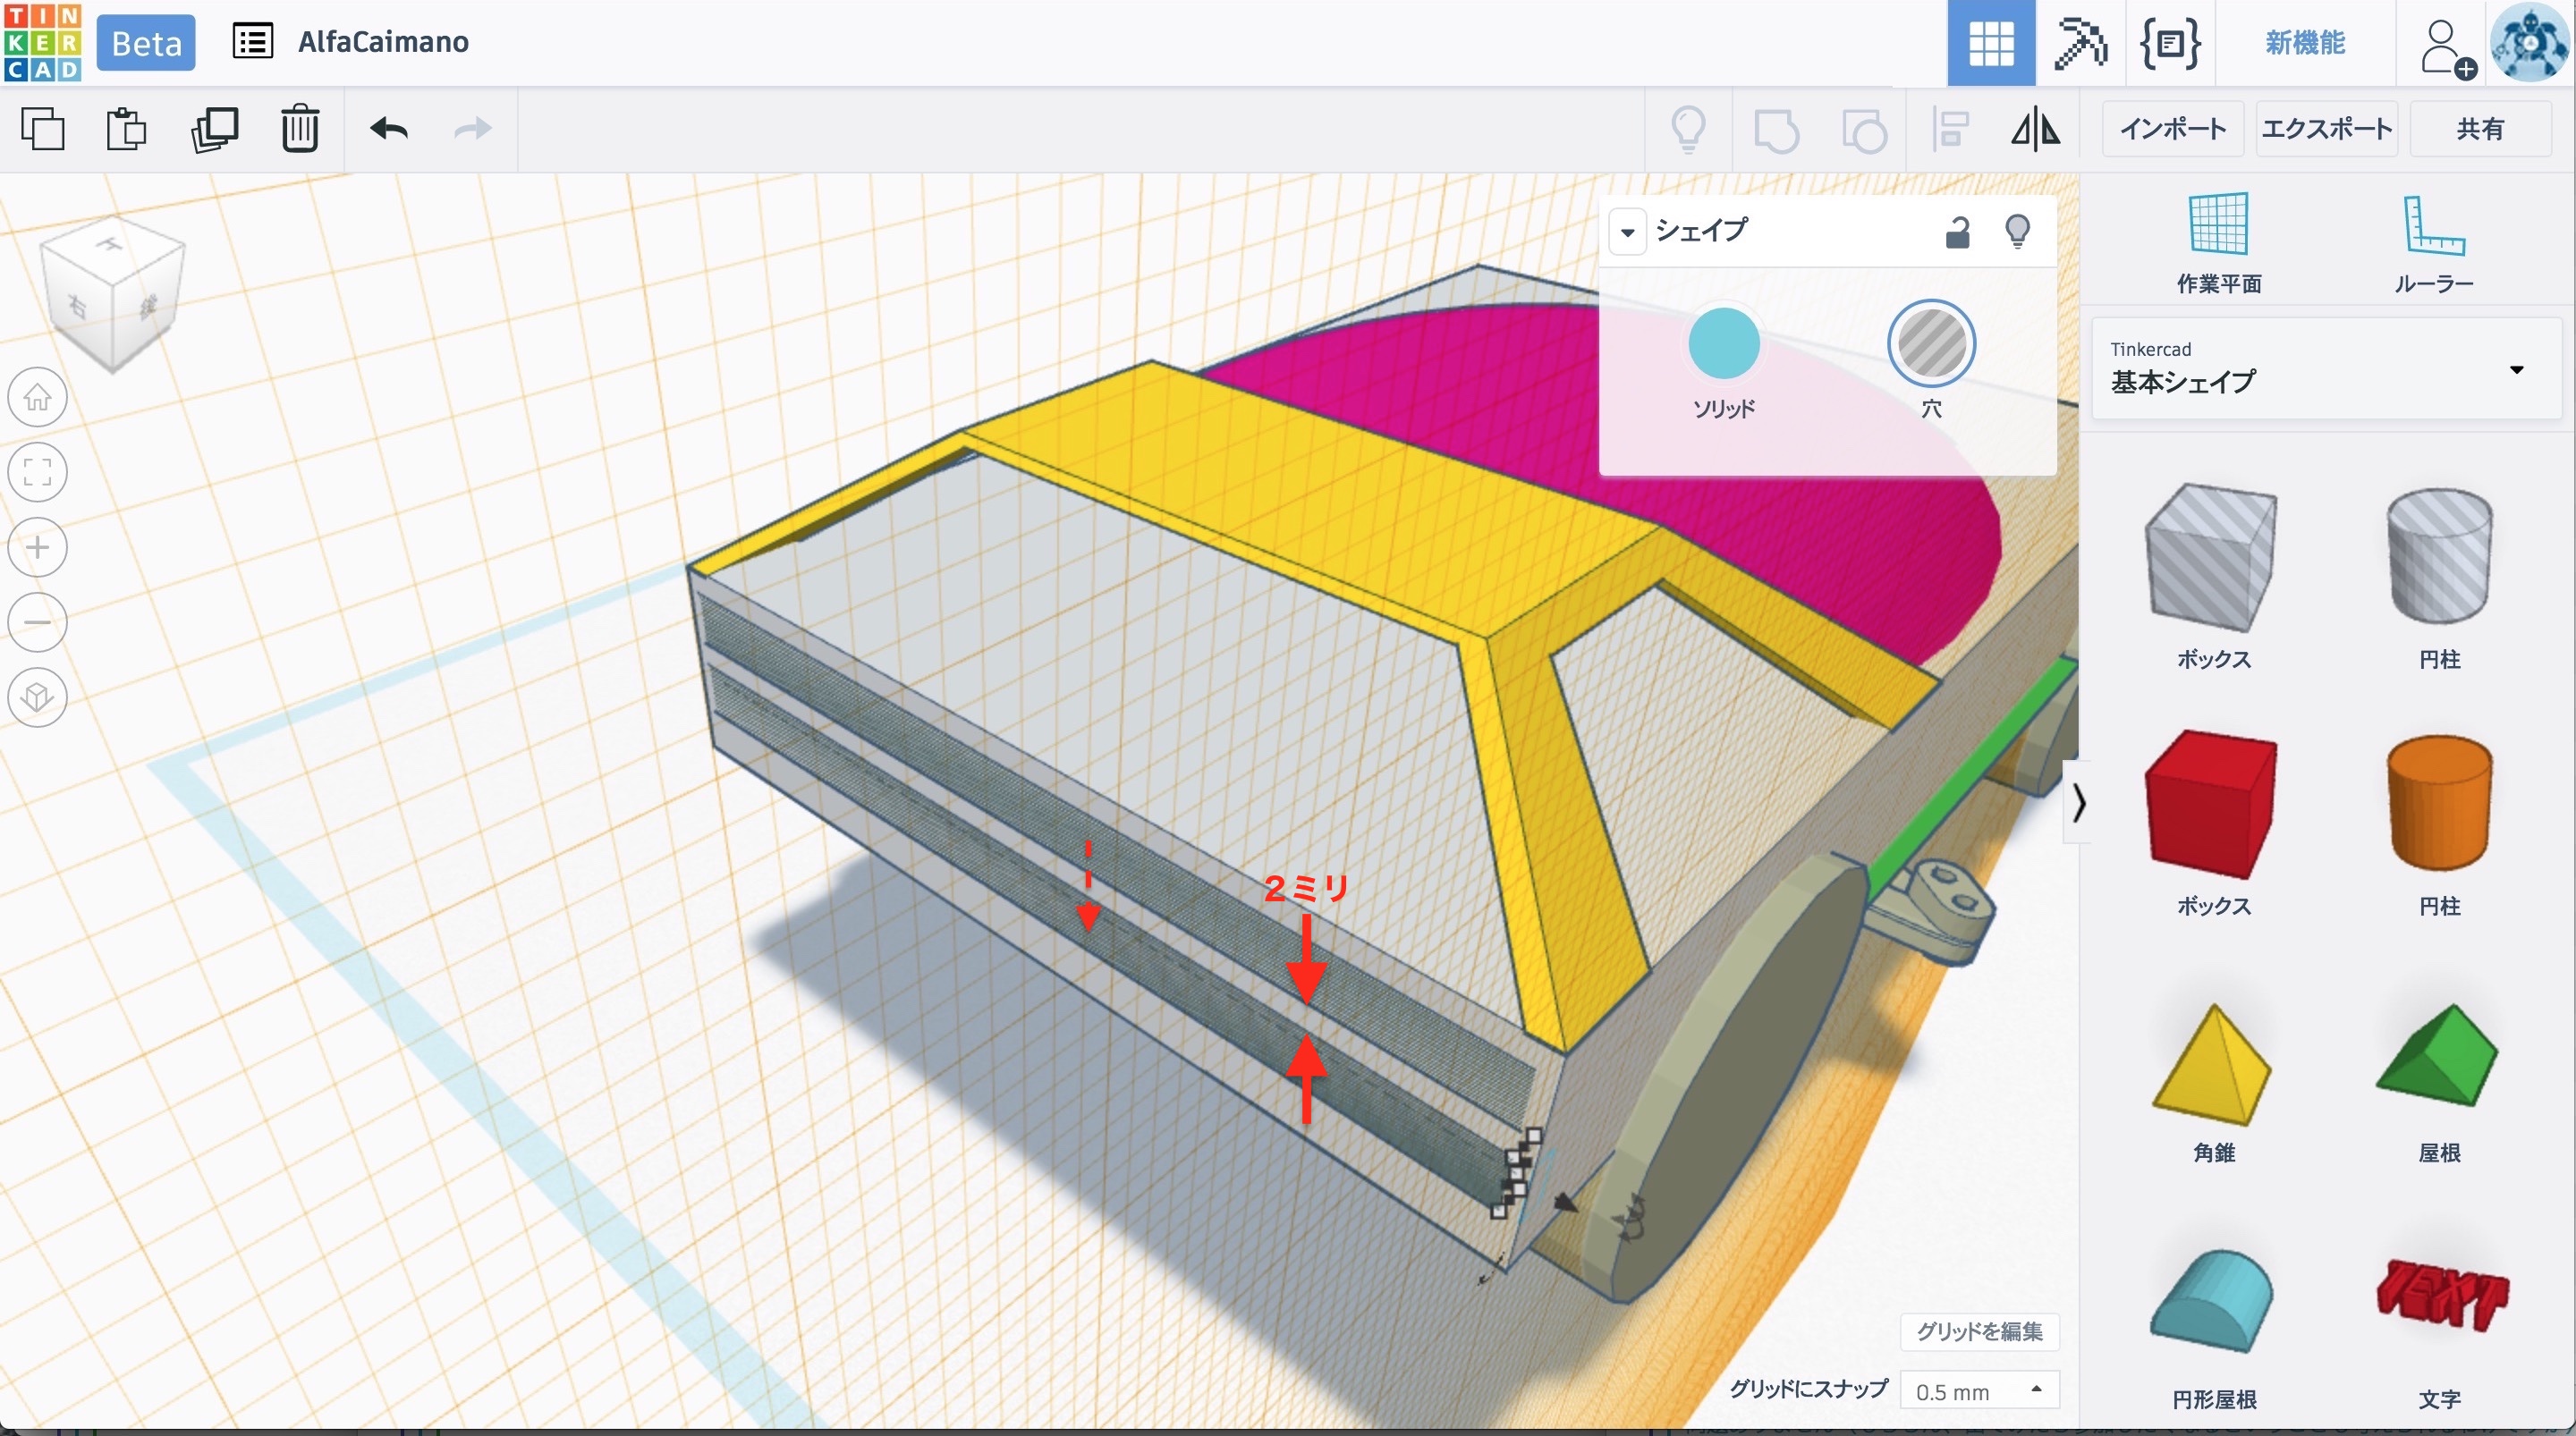Click fit all in view icon
The height and width of the screenshot is (1436, 2576).
38,472
